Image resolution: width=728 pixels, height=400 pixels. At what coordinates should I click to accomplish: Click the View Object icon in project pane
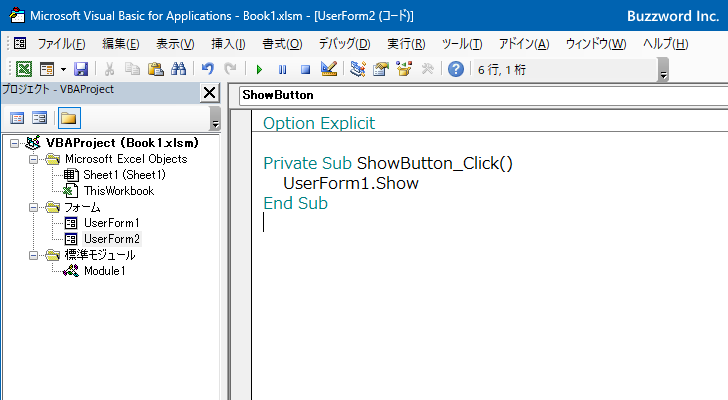[40, 118]
